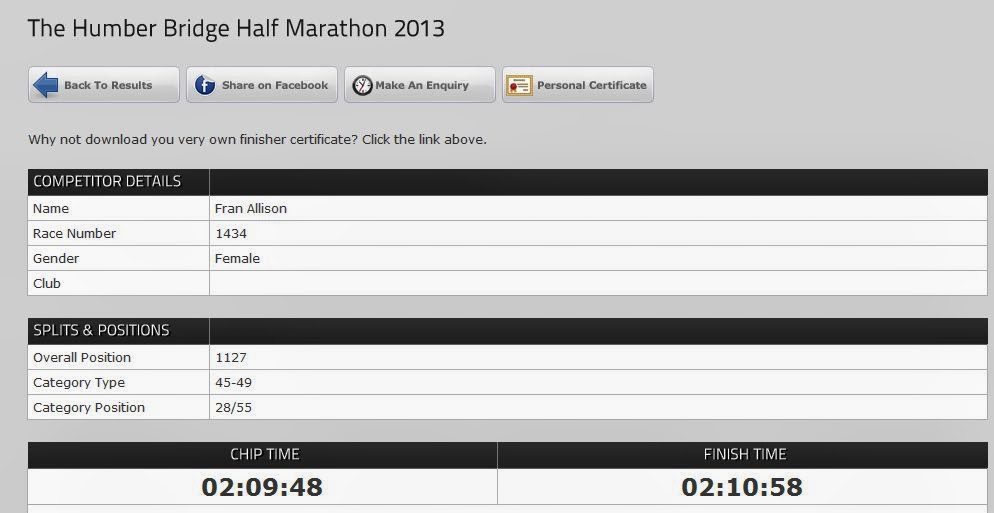Select the SPLITS & POSITIONS header
The width and height of the screenshot is (994, 513).
pyautogui.click(x=101, y=330)
